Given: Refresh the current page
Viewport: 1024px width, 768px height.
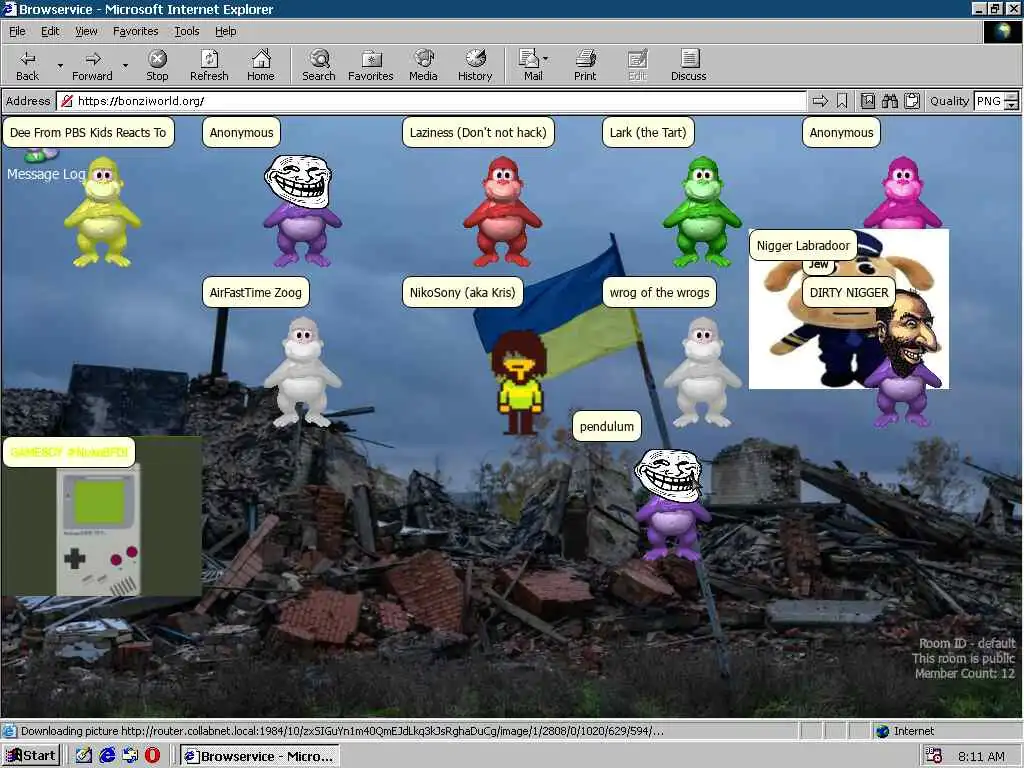Looking at the screenshot, I should coord(209,65).
